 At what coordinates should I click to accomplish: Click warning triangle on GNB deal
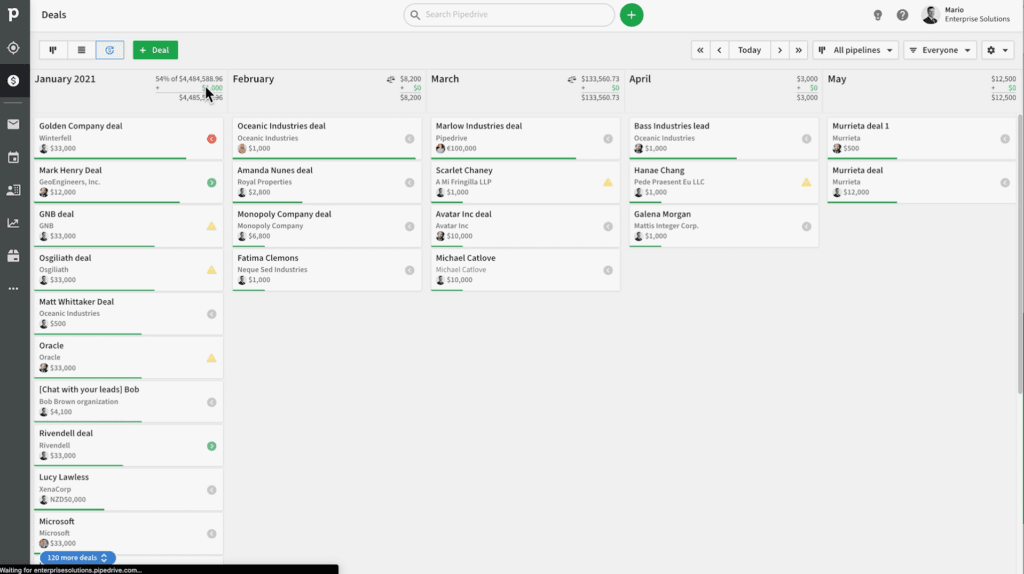212,226
